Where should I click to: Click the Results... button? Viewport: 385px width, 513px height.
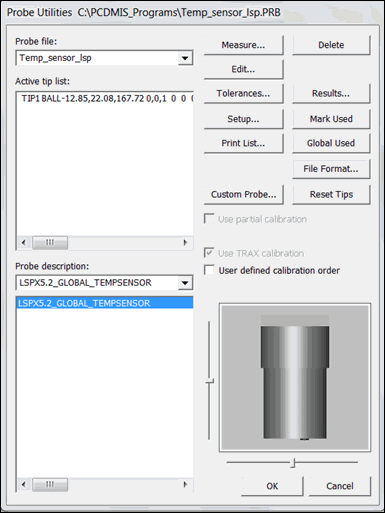(331, 94)
